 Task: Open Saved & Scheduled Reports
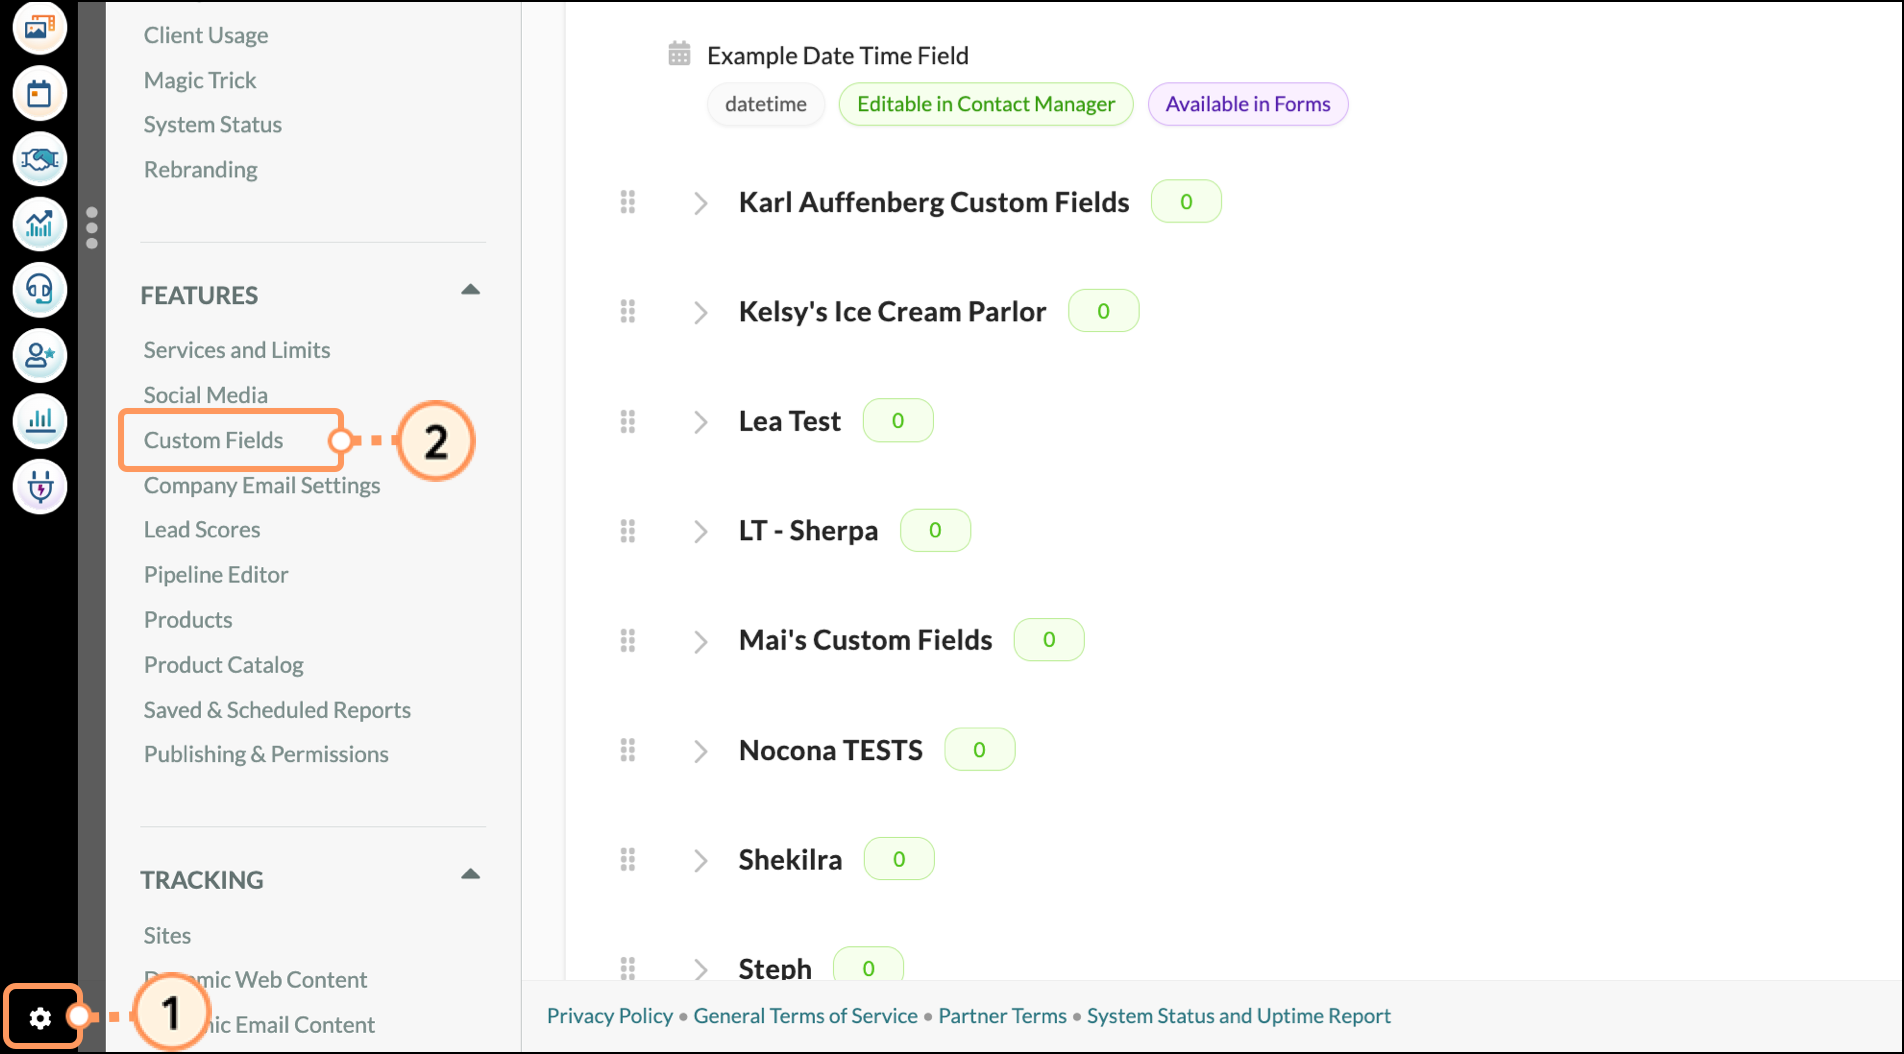pyautogui.click(x=277, y=710)
